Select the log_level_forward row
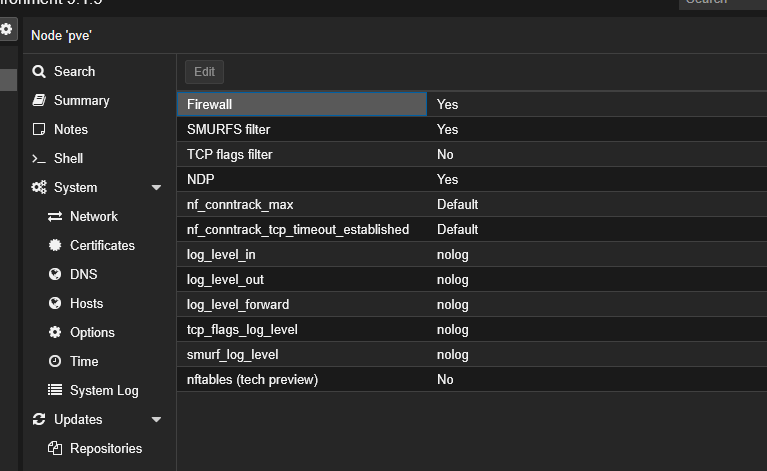The width and height of the screenshot is (767, 471). click(472, 304)
